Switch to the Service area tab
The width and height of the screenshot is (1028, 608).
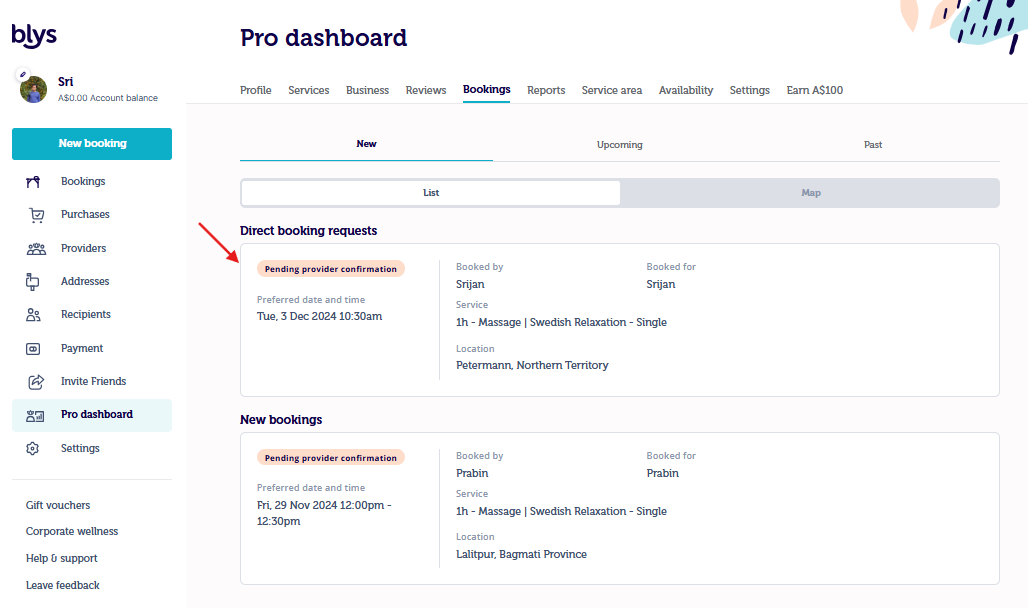coord(612,90)
